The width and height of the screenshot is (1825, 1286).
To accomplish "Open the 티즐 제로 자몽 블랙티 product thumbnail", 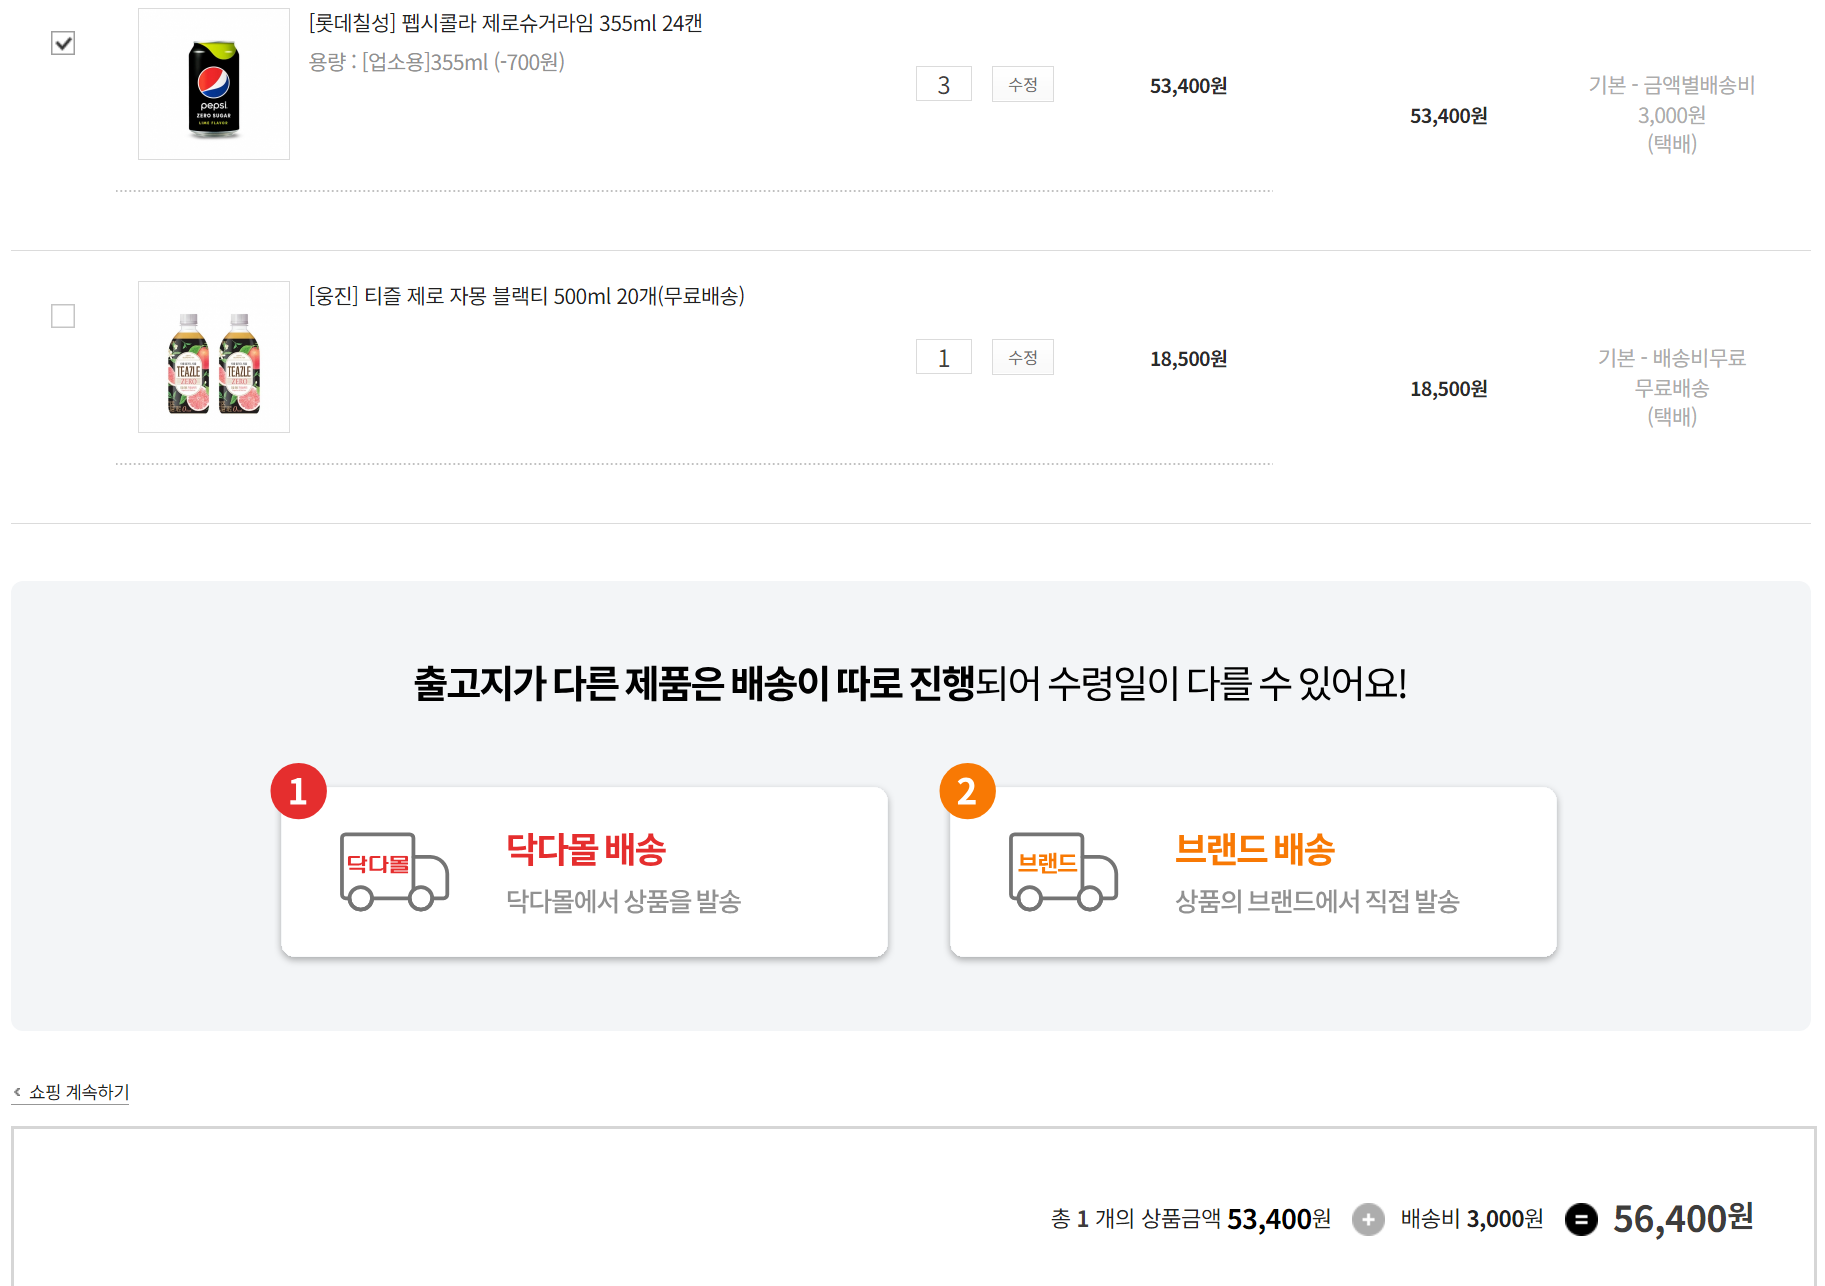I will pos(214,357).
